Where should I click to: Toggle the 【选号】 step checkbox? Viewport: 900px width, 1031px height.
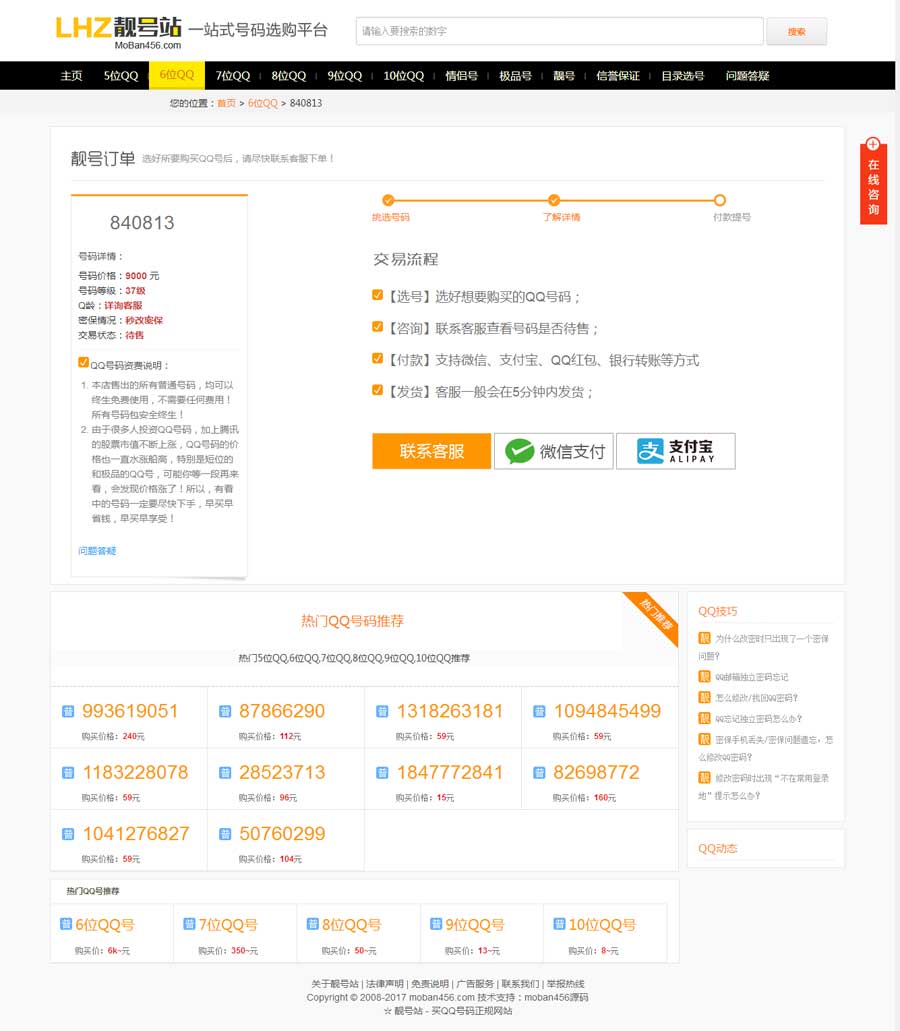click(378, 296)
